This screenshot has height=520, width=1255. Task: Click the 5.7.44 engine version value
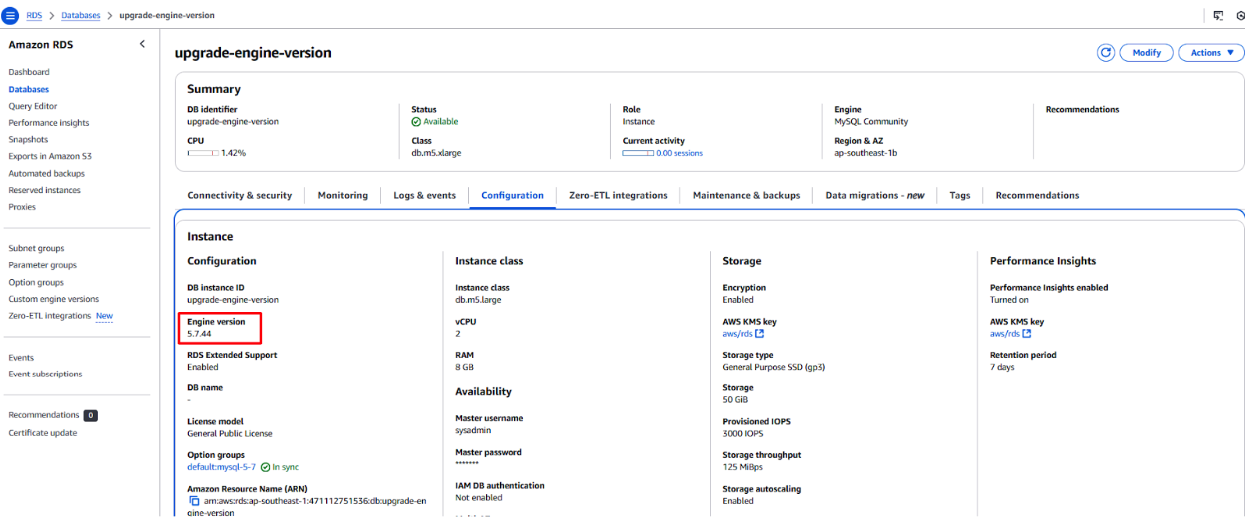click(x=199, y=333)
